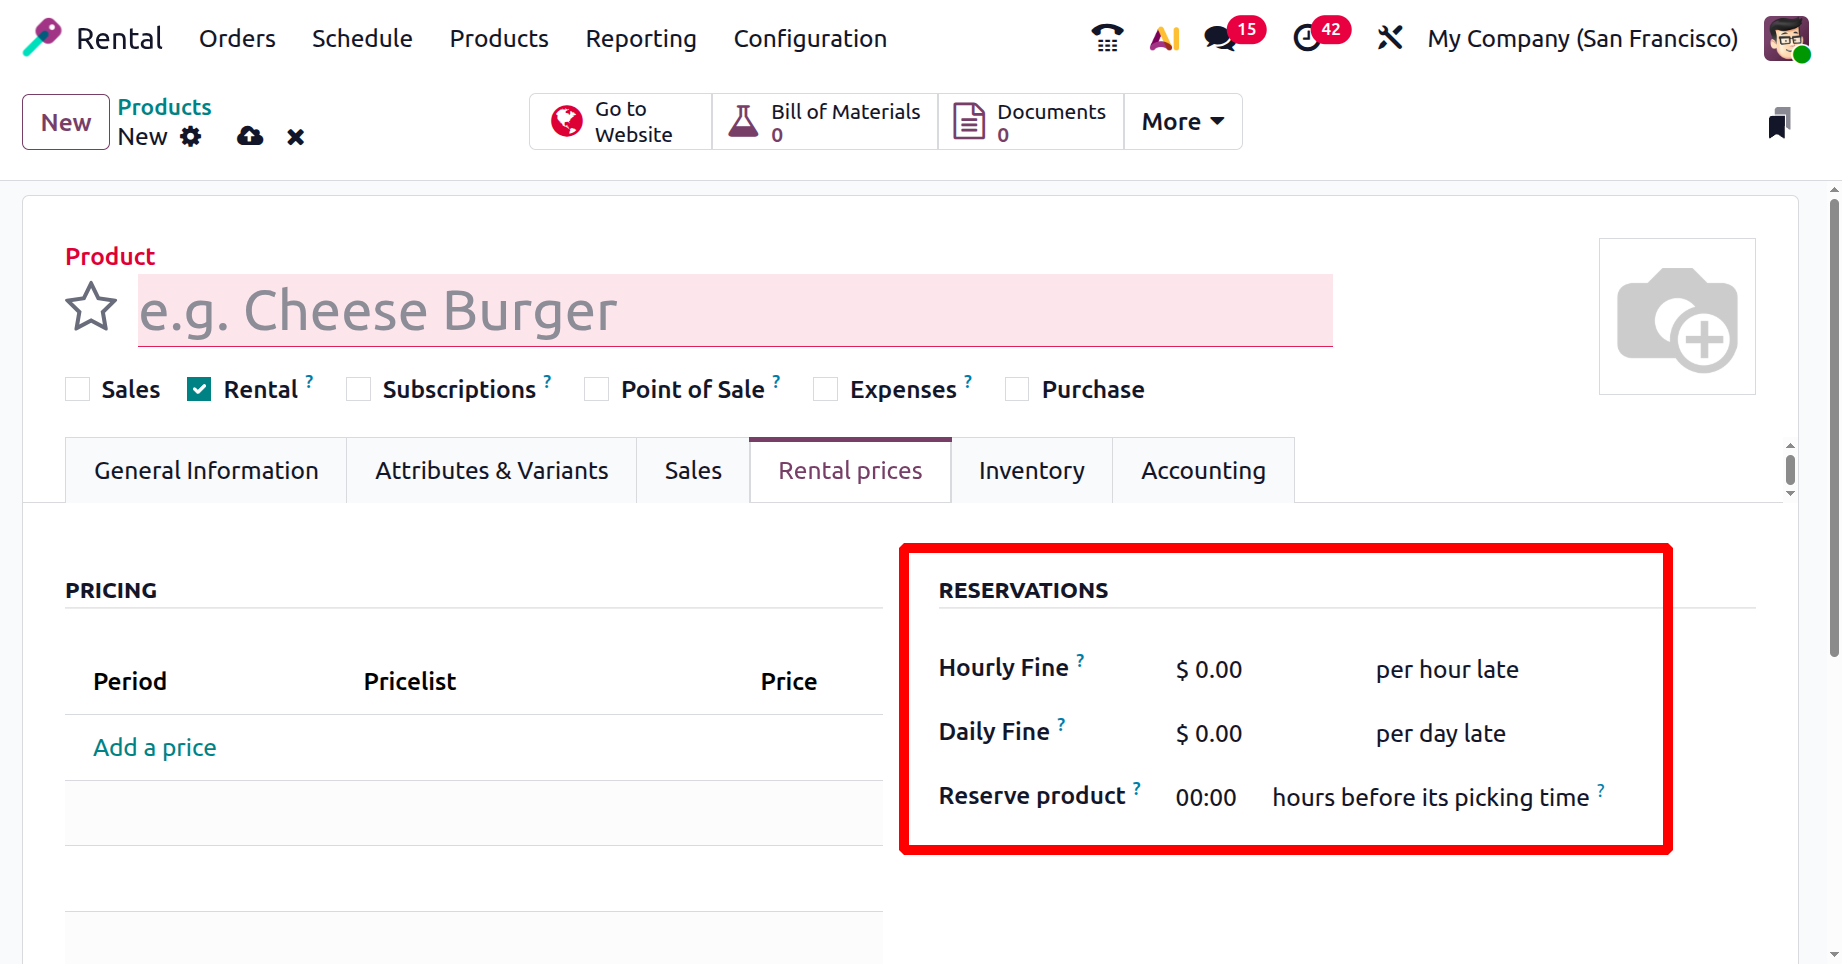
Task: Open the AI assistant icon
Action: (1164, 38)
